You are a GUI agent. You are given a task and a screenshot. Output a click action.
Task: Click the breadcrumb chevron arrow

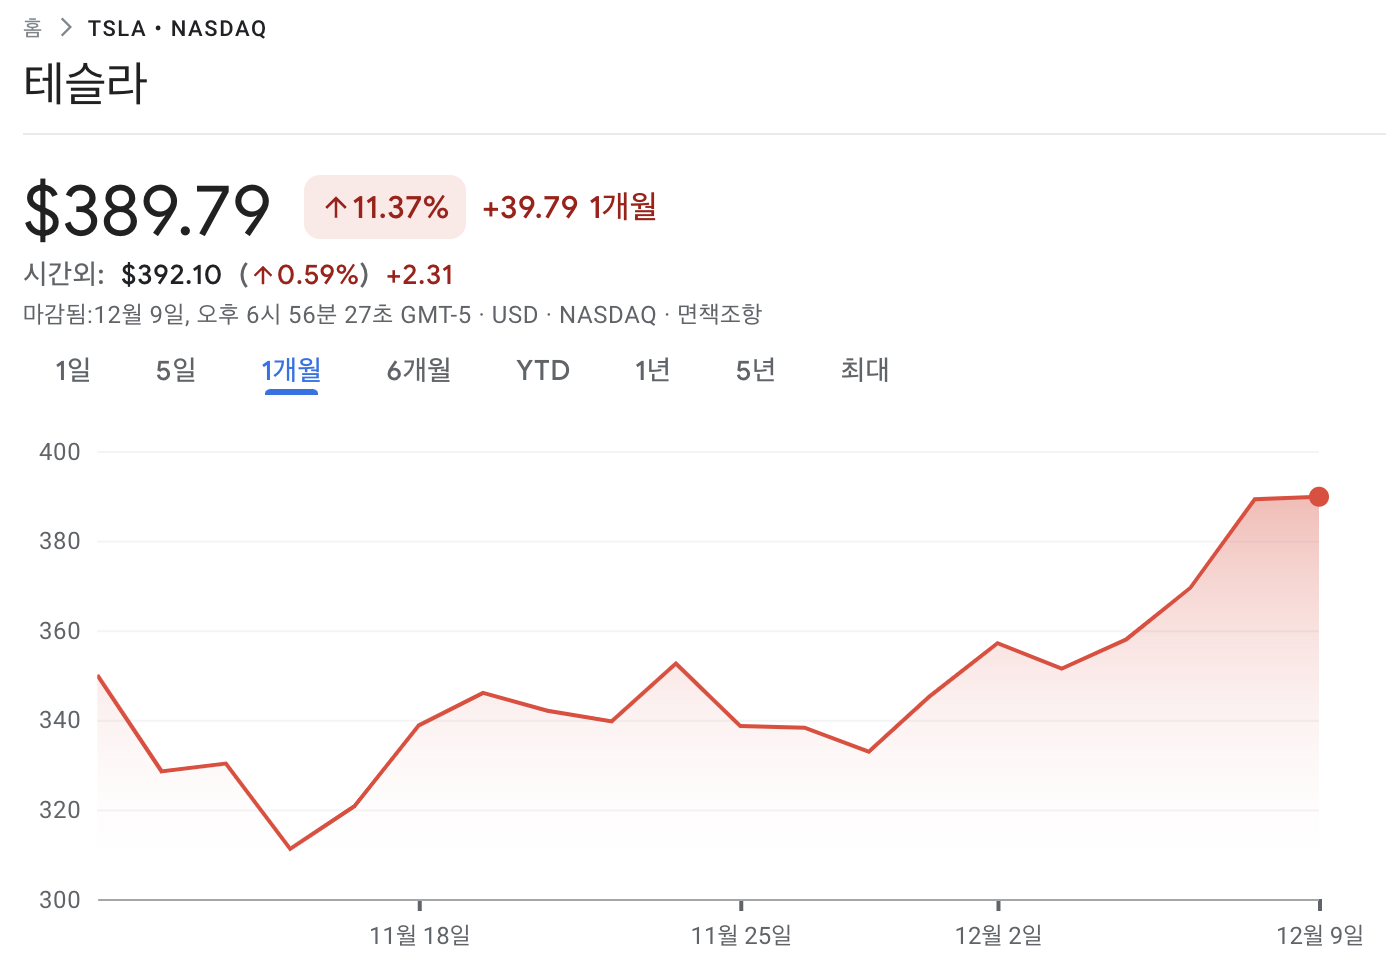coord(66,28)
